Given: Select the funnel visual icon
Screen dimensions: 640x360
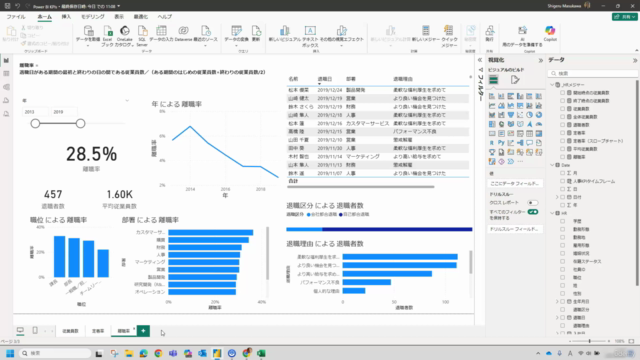Looking at the screenshot, I should 511,115.
